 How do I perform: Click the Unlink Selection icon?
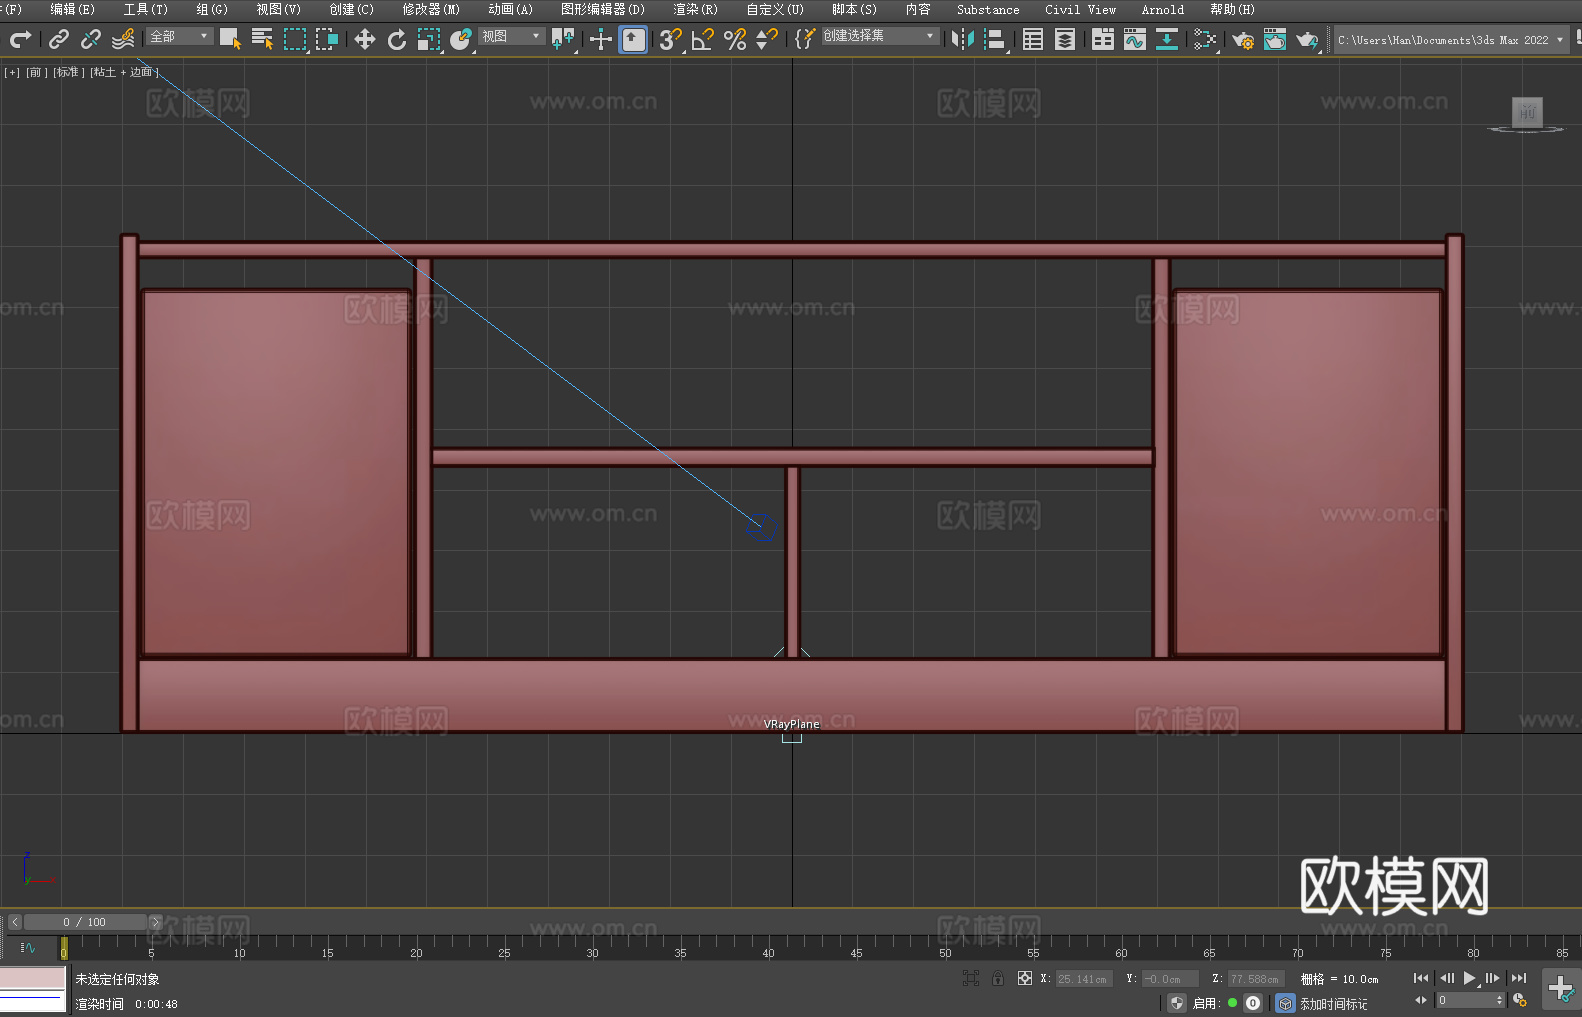[x=91, y=39]
